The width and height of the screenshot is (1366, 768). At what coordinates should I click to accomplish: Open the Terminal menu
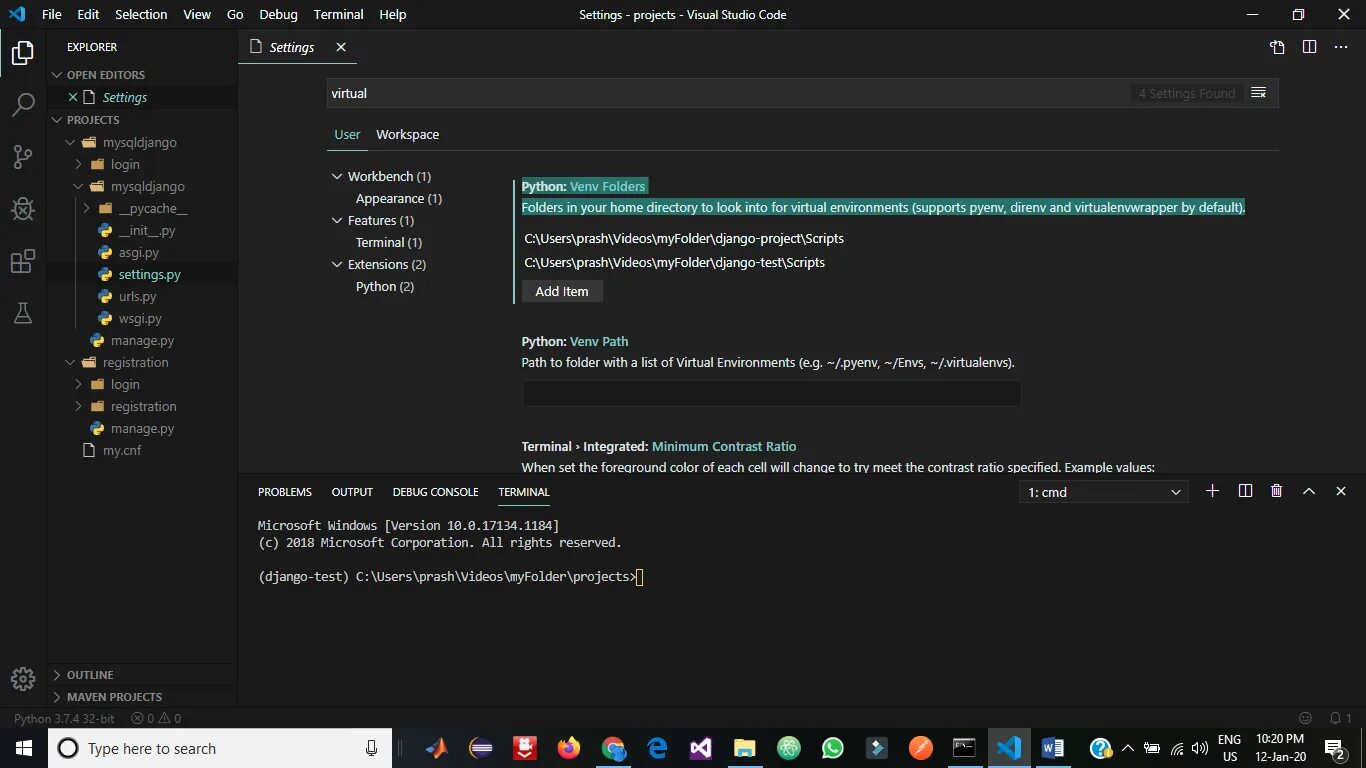tap(338, 14)
